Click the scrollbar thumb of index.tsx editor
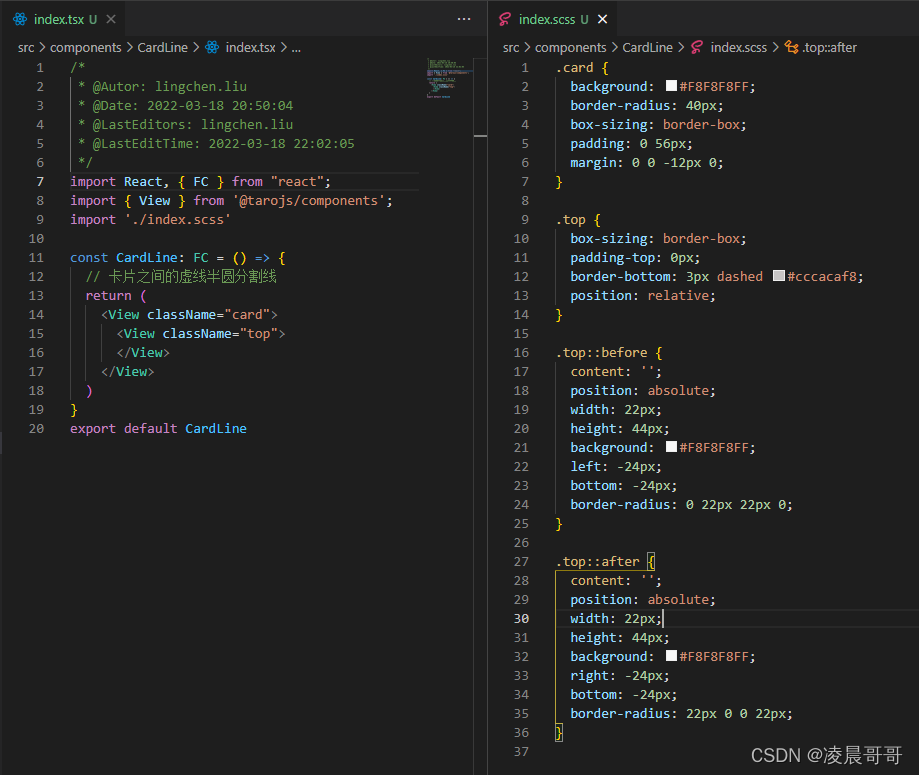919x775 pixels. pos(480,97)
